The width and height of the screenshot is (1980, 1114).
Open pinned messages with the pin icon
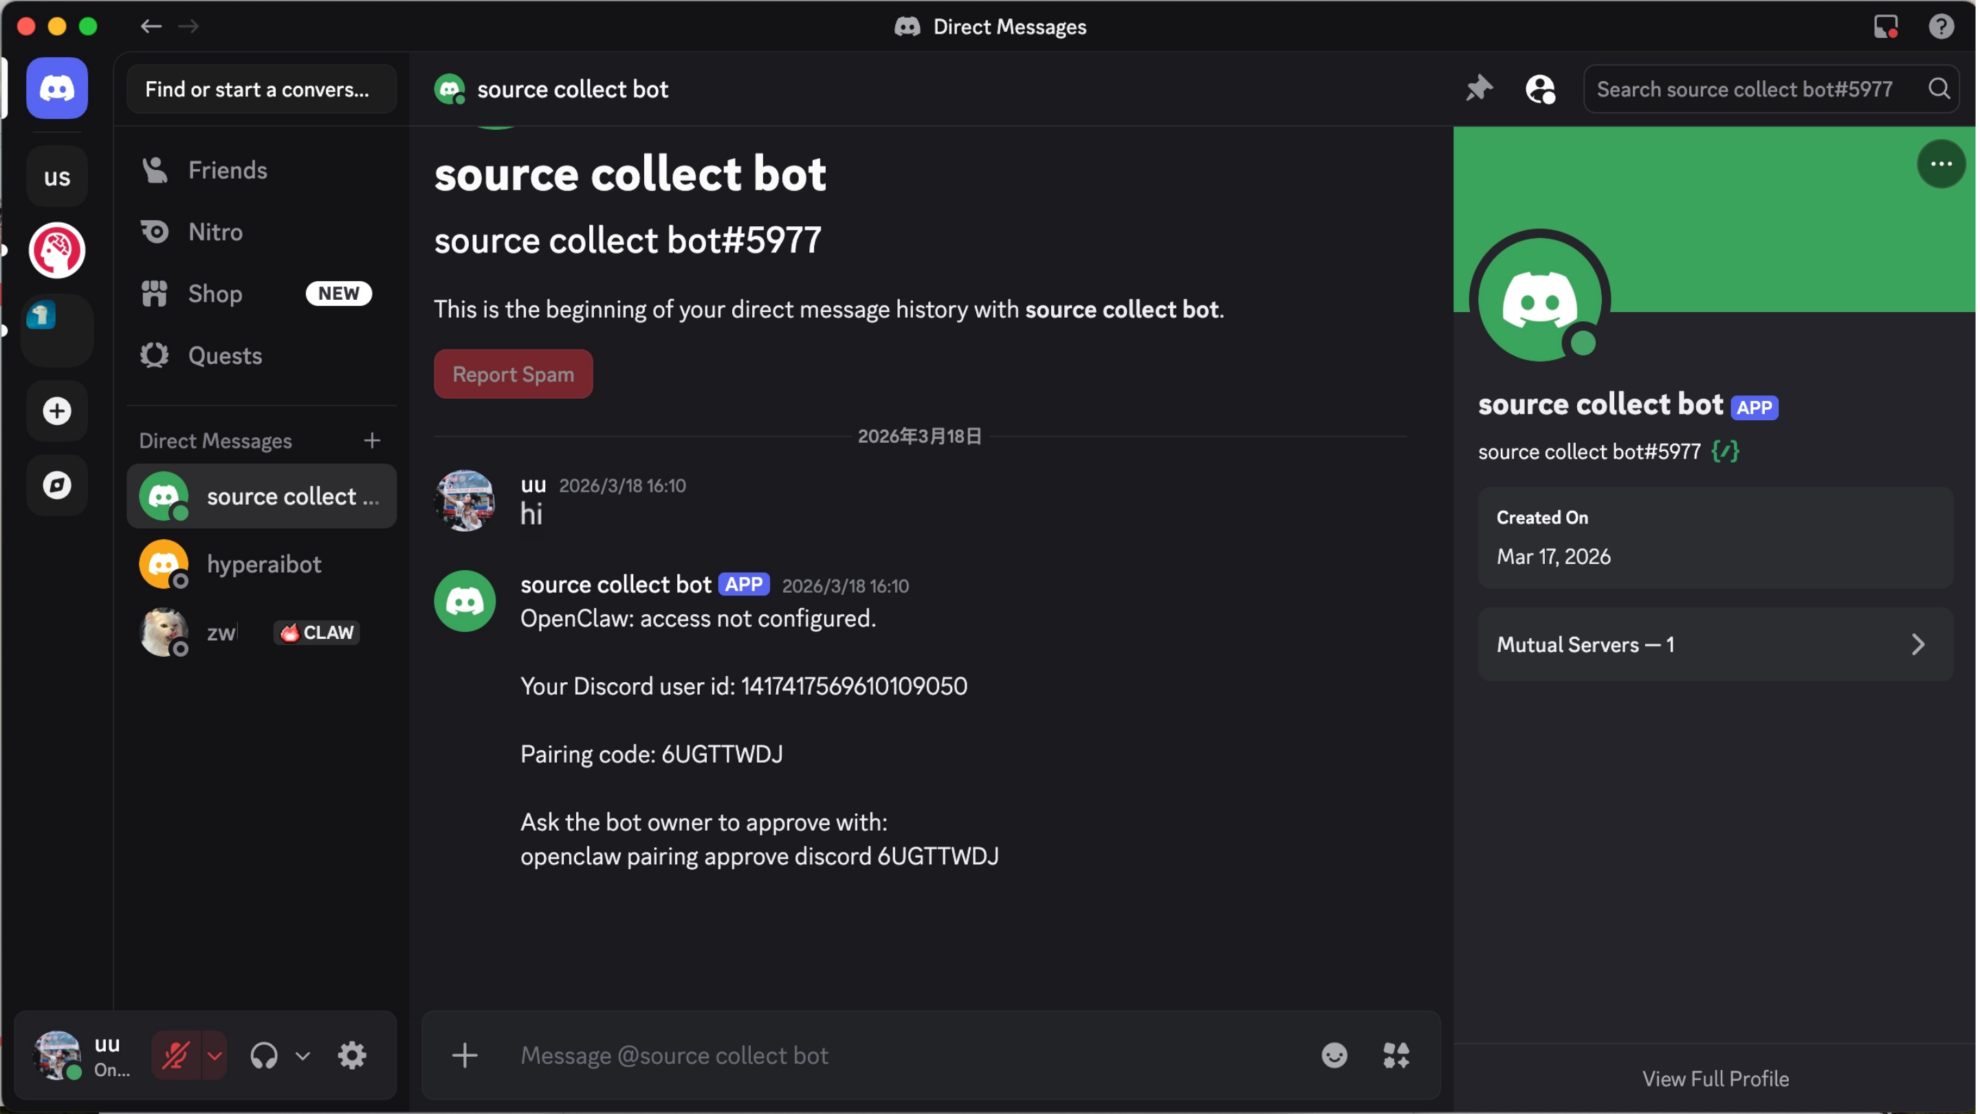(1481, 89)
